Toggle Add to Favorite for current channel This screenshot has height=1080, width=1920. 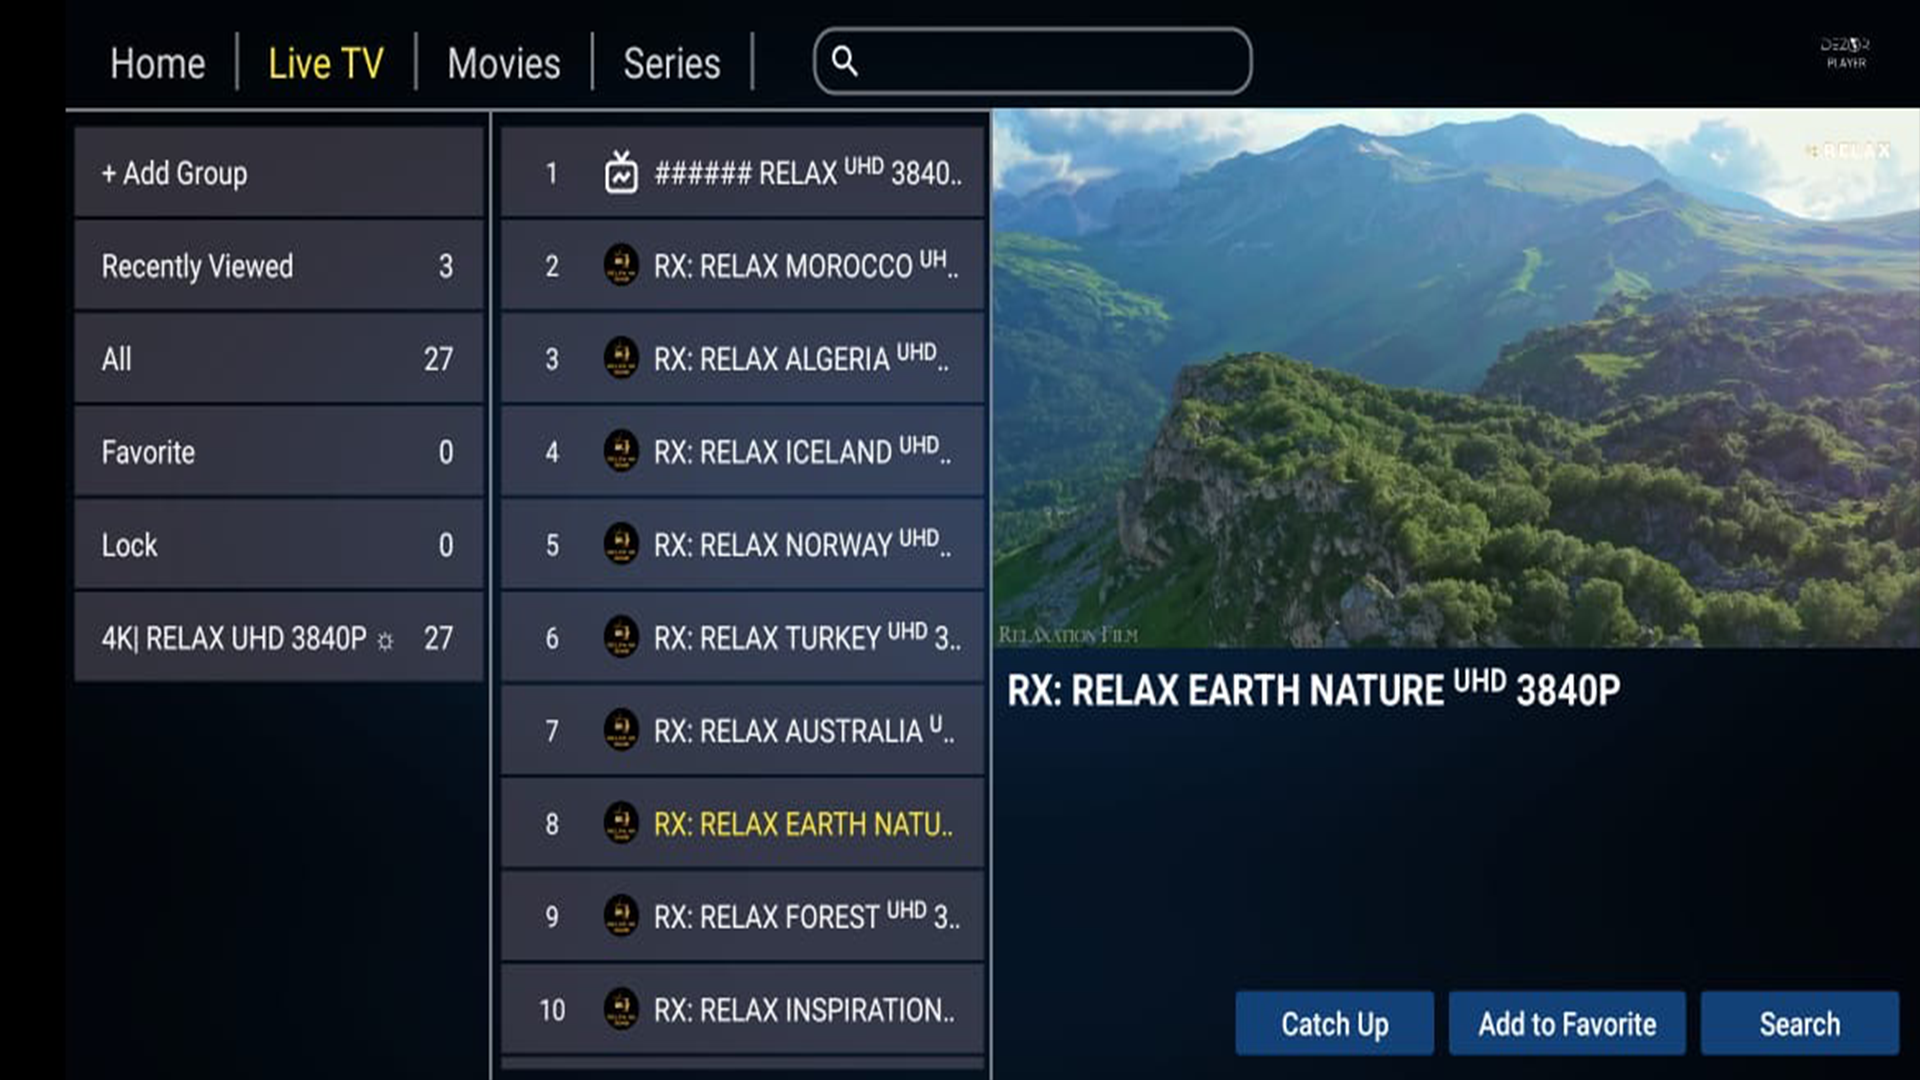[x=1566, y=1023]
